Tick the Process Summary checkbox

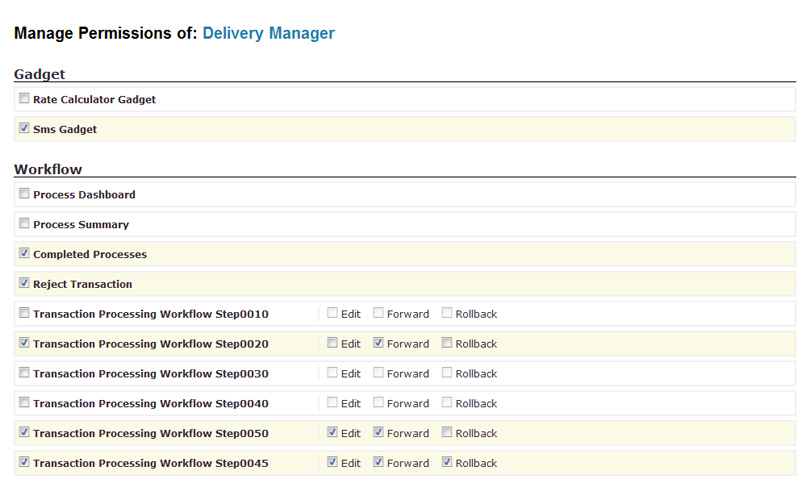point(24,224)
